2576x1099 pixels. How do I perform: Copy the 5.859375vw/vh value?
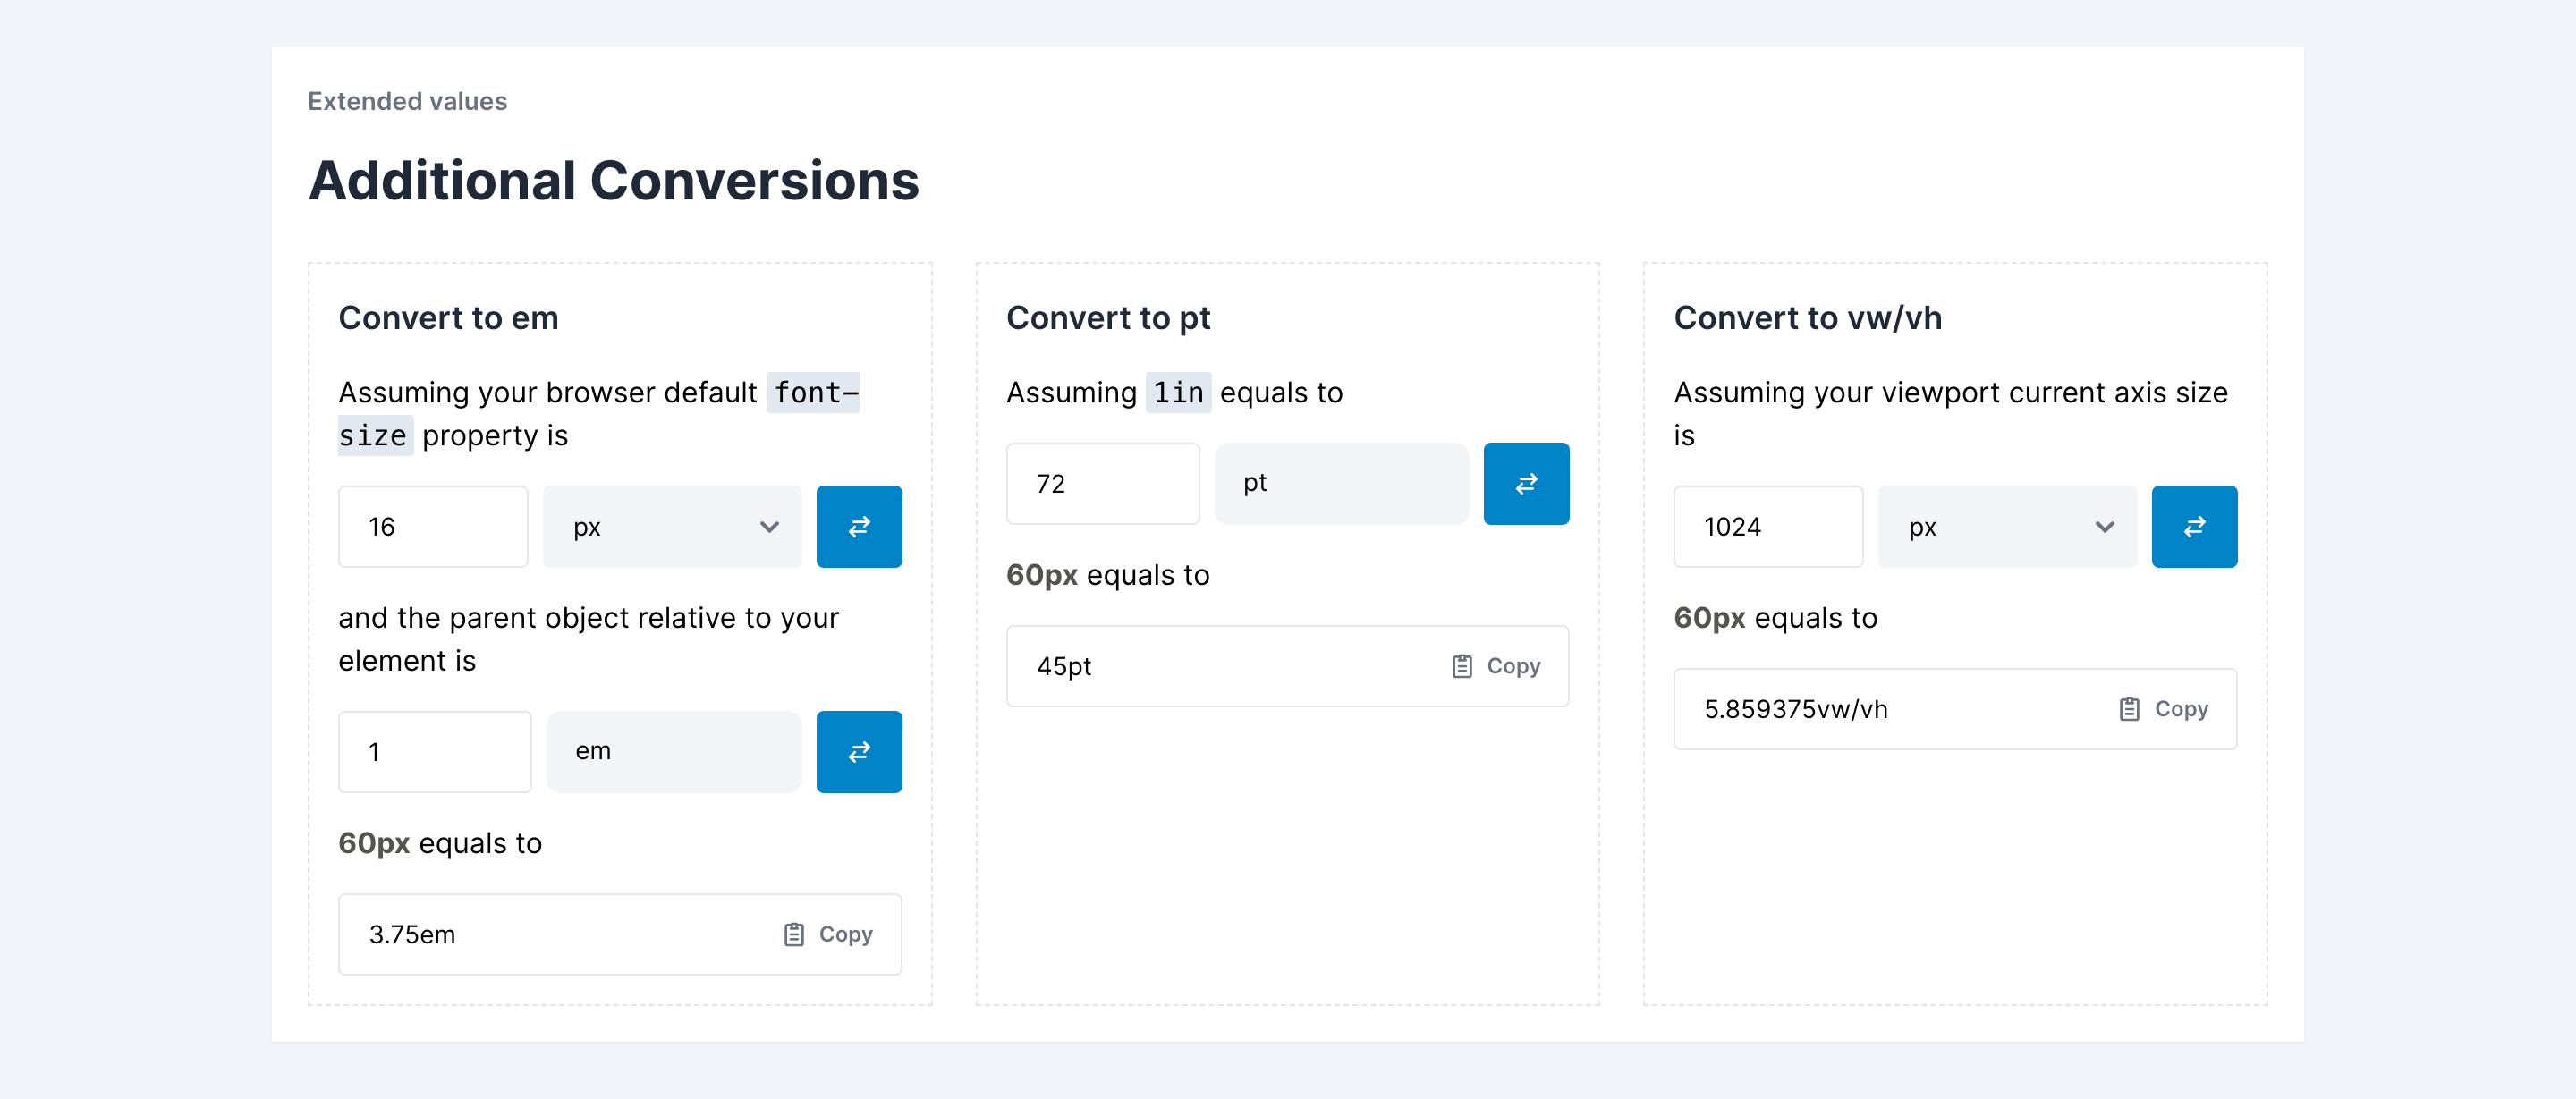[x=2164, y=709]
